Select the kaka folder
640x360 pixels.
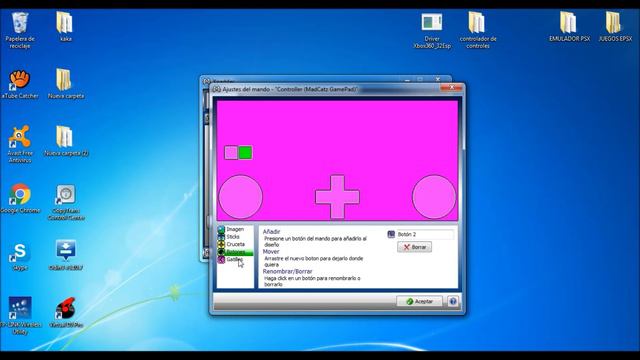pyautogui.click(x=65, y=27)
